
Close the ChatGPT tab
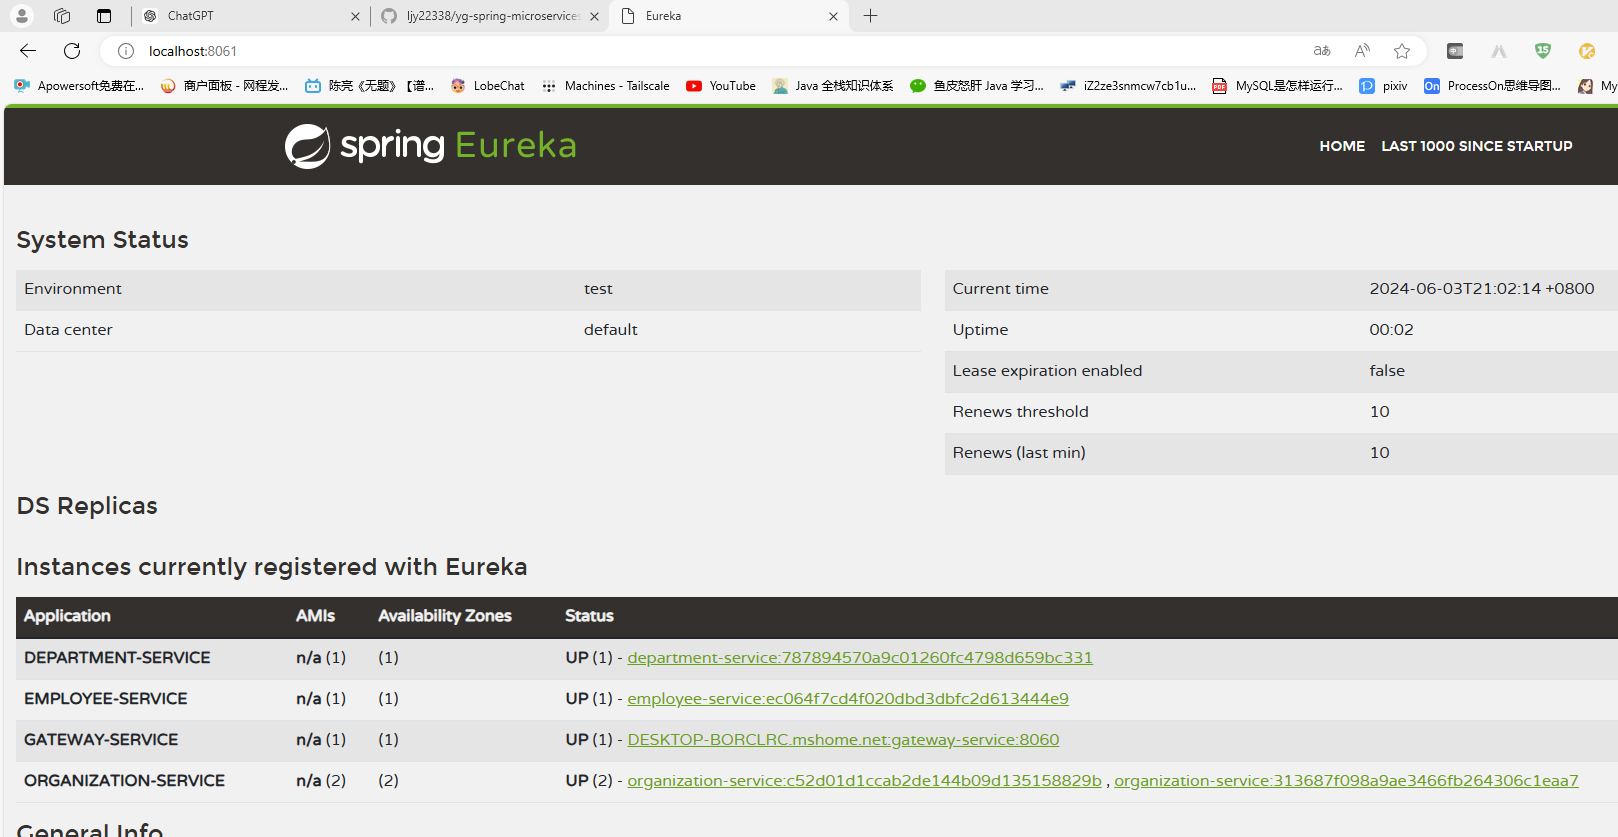click(x=355, y=16)
